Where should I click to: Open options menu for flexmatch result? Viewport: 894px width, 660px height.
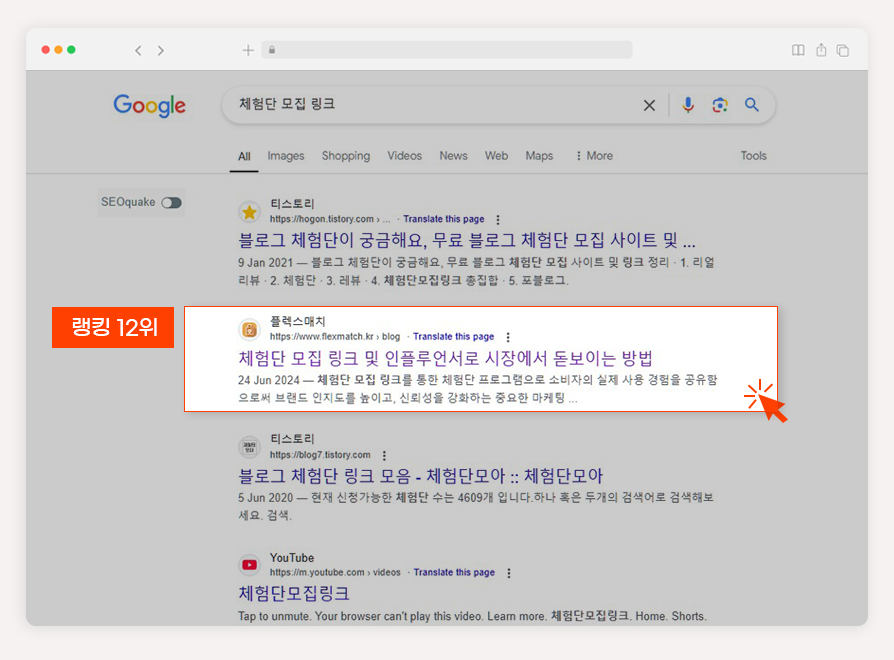(x=508, y=337)
